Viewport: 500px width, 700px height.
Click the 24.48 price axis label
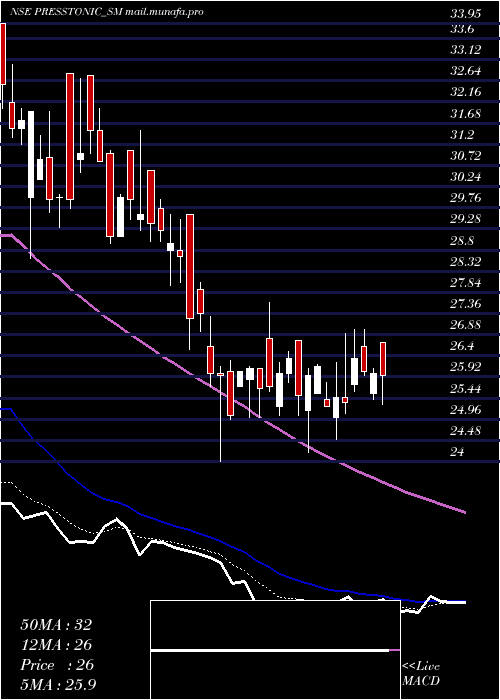(x=466, y=431)
